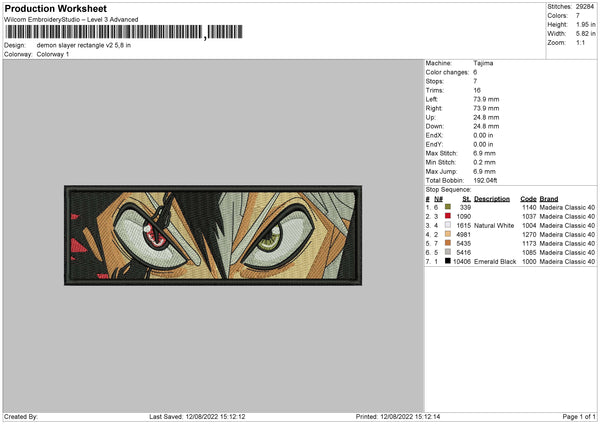Click the red color swatch for stop 2
The width and height of the screenshot is (600, 424).
[x=447, y=216]
